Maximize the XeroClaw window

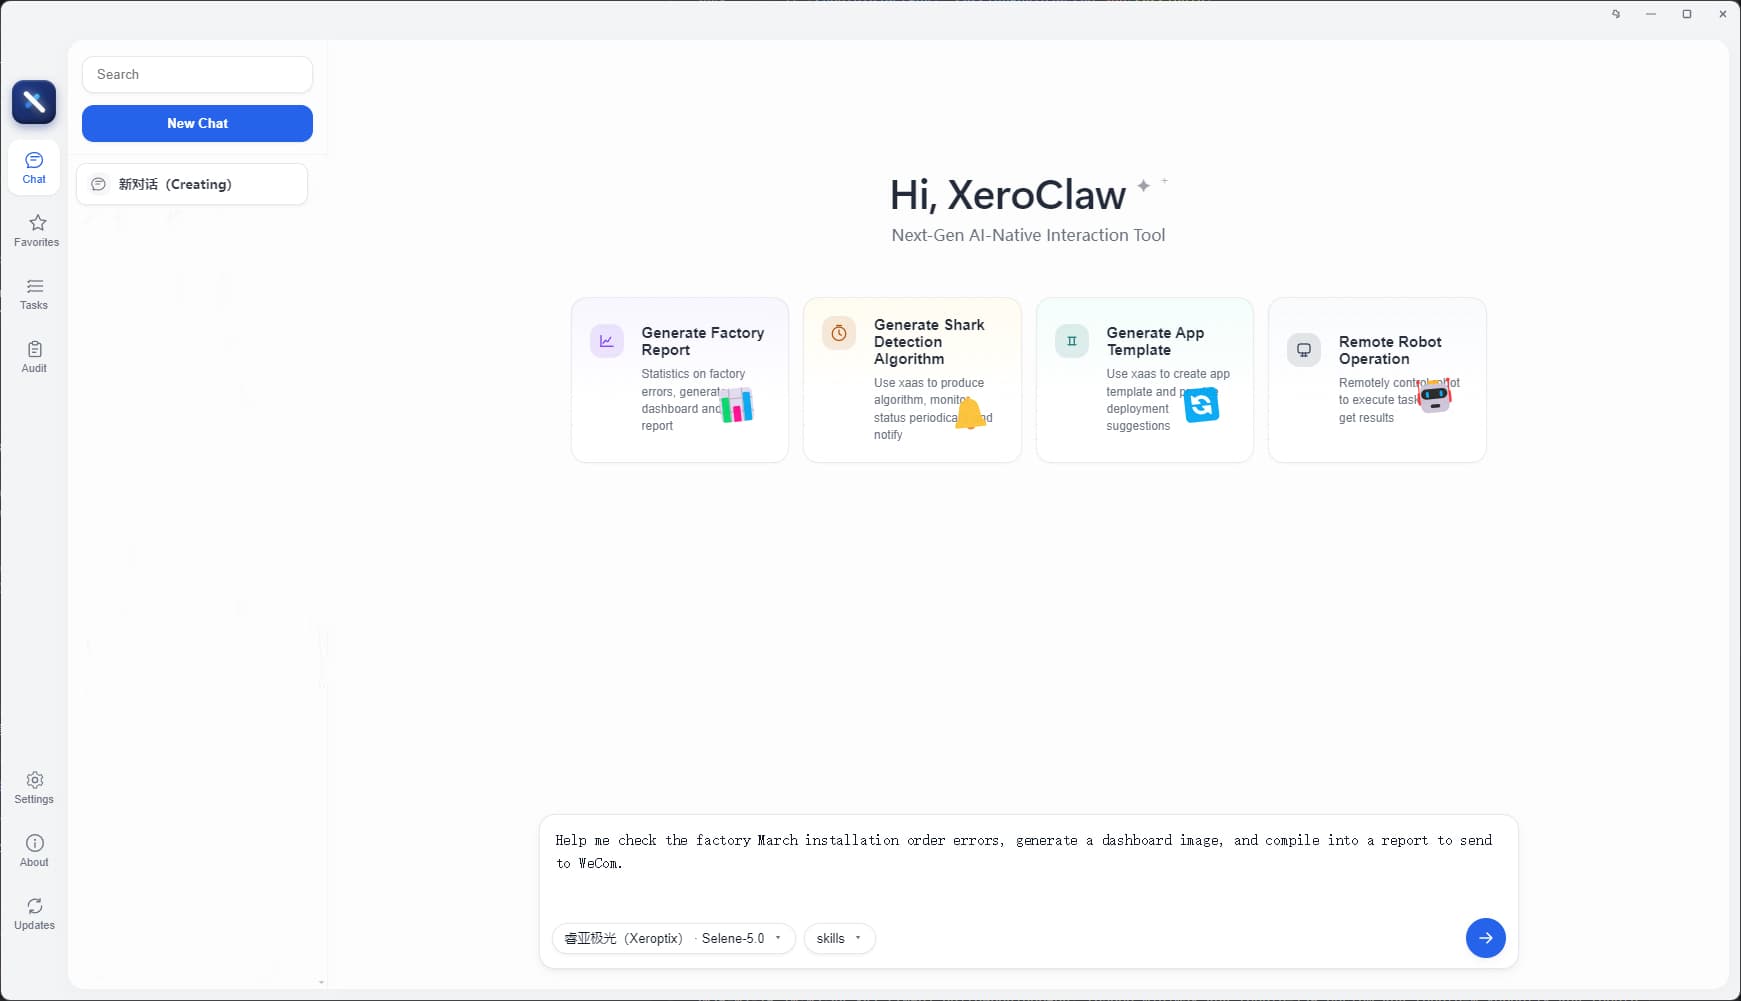click(1687, 14)
